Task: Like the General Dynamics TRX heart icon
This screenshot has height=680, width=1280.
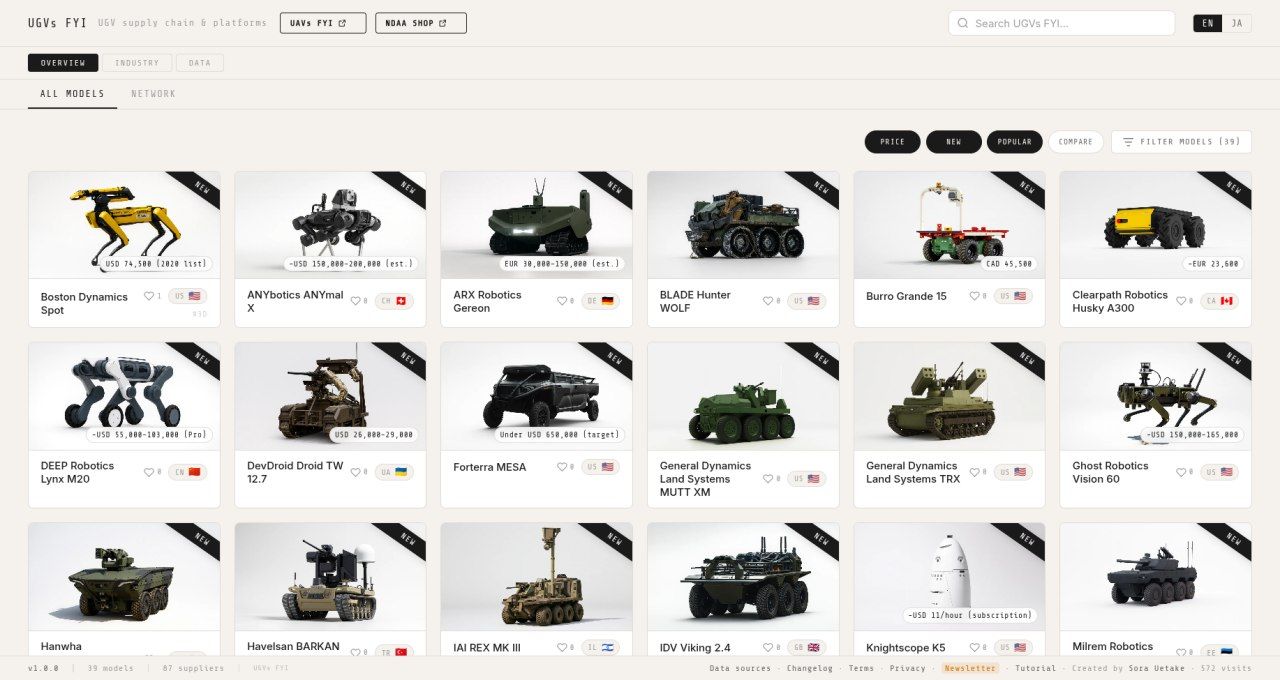Action: coord(975,472)
